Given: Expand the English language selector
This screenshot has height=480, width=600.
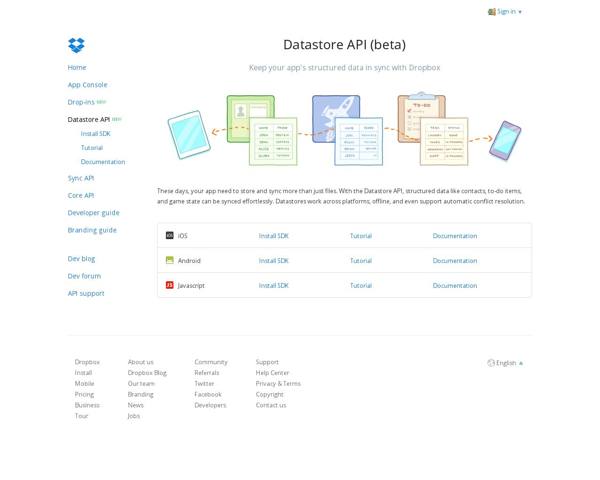Looking at the screenshot, I should point(509,363).
